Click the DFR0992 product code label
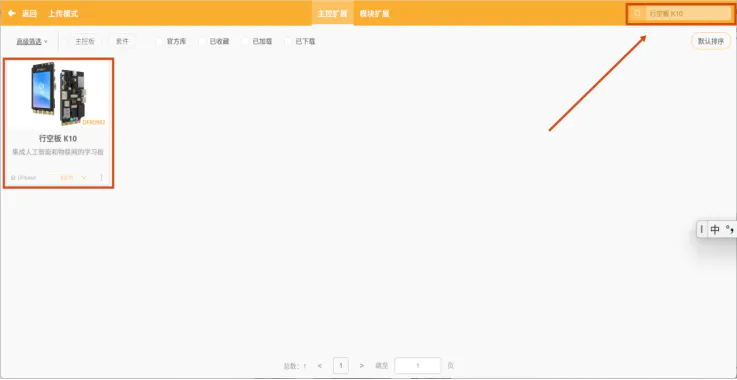 pos(94,122)
